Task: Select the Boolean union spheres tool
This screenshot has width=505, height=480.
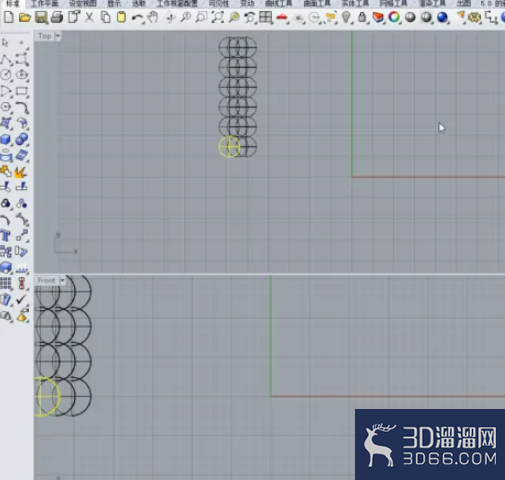Action: point(22,139)
